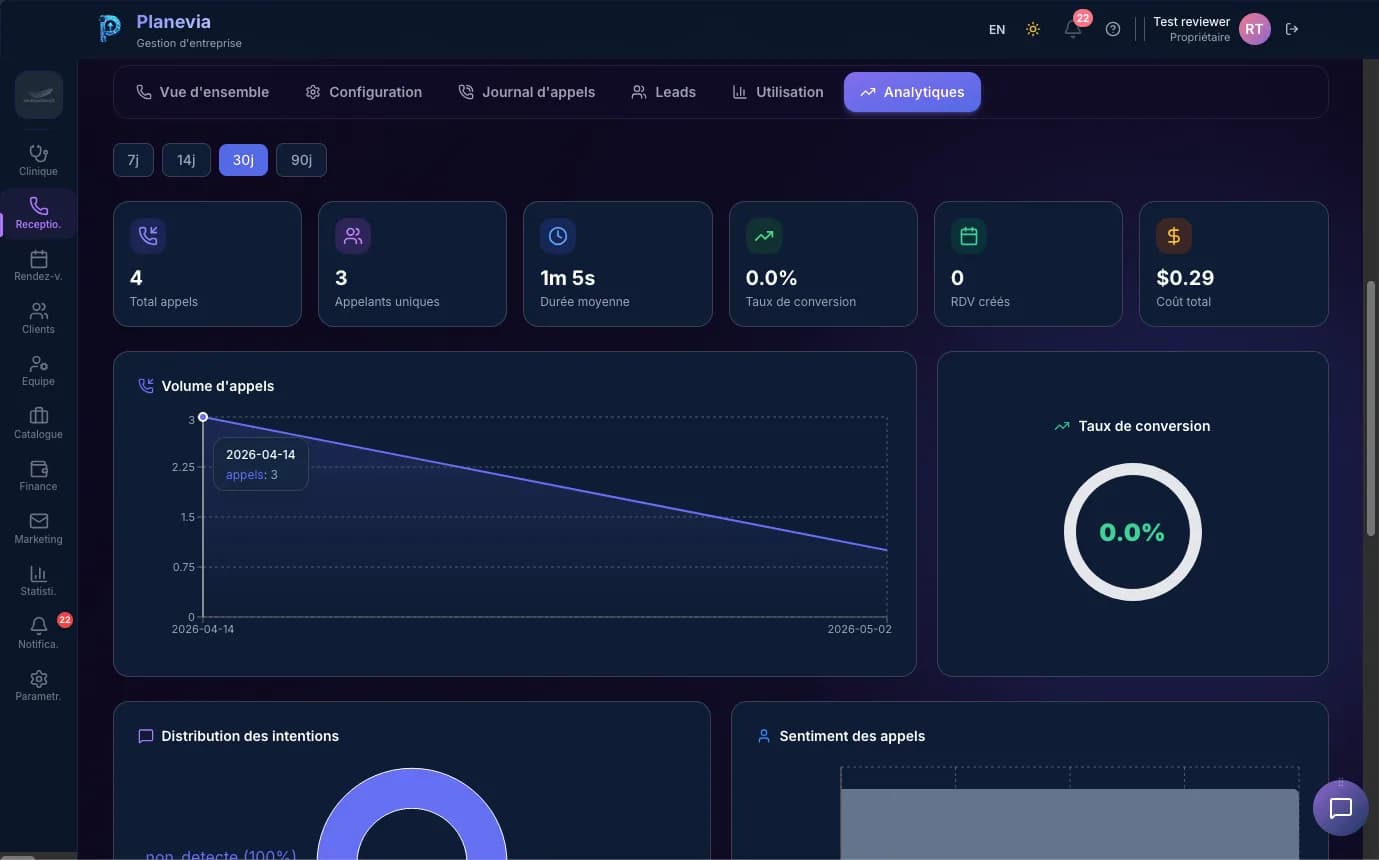Click the RDV créés stat card

click(1028, 264)
